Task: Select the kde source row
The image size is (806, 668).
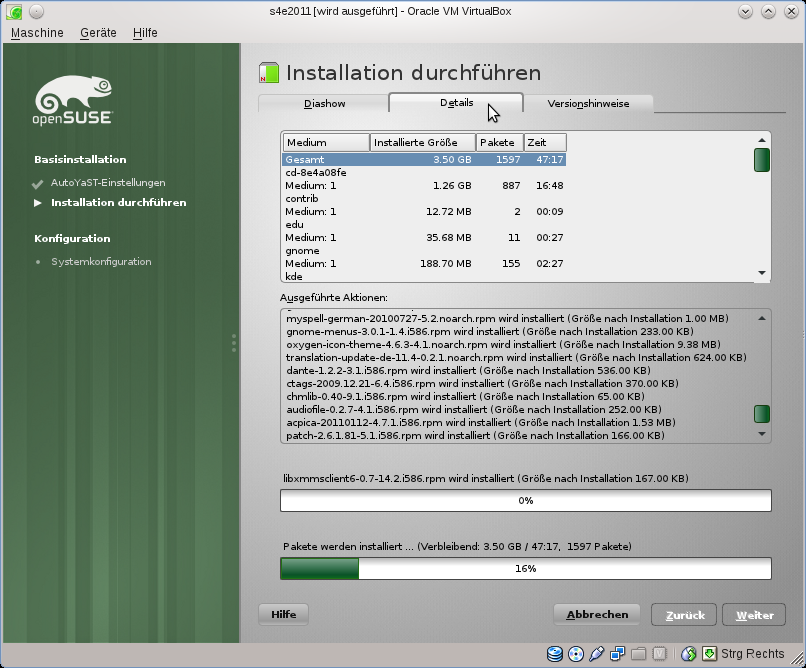Action: pyautogui.click(x=424, y=276)
